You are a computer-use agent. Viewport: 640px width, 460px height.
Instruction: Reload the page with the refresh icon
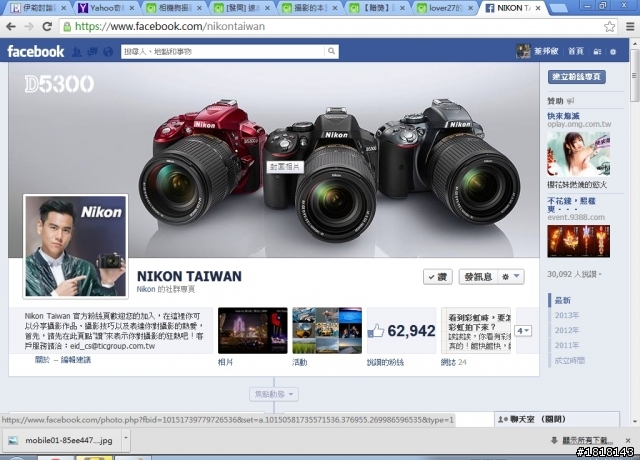click(x=47, y=27)
